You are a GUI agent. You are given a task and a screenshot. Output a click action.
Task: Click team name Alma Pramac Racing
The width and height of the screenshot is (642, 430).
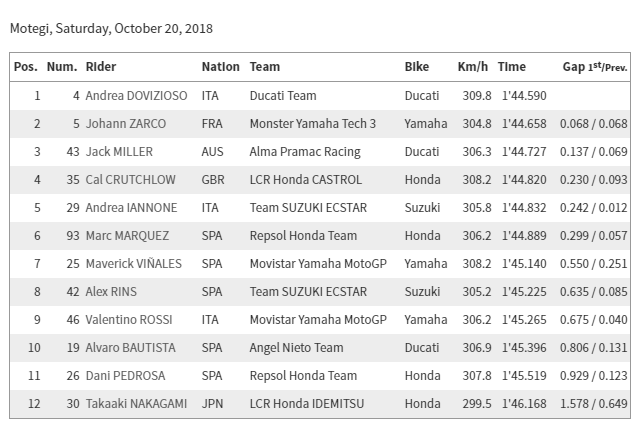[305, 152]
